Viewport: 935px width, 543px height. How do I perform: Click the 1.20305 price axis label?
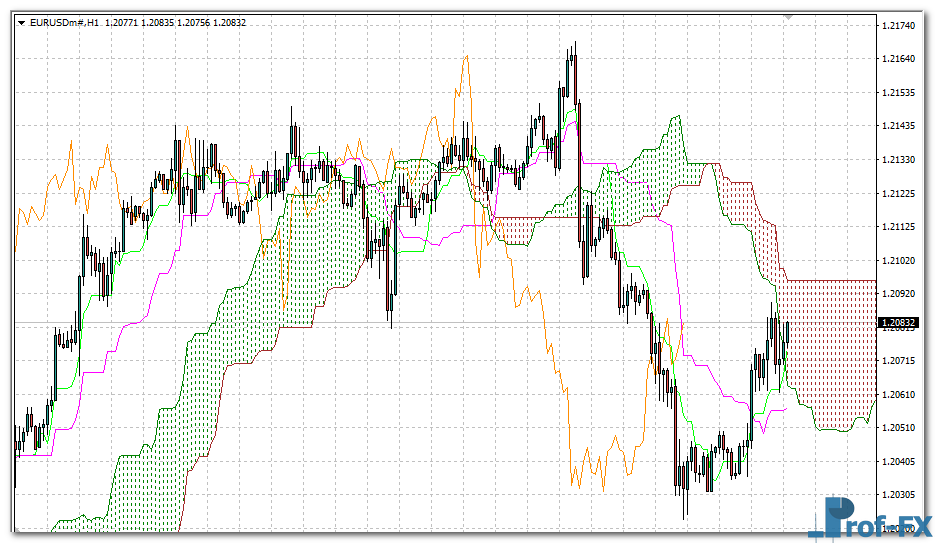[x=901, y=494]
